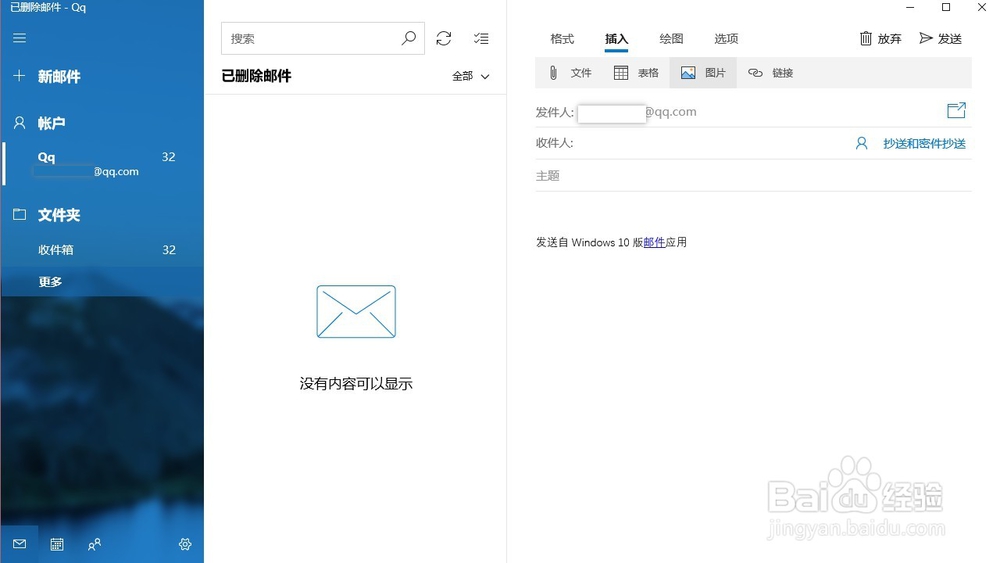The height and width of the screenshot is (563, 1000).
Task: Click 32 count beside 收件箱
Action: (x=168, y=250)
